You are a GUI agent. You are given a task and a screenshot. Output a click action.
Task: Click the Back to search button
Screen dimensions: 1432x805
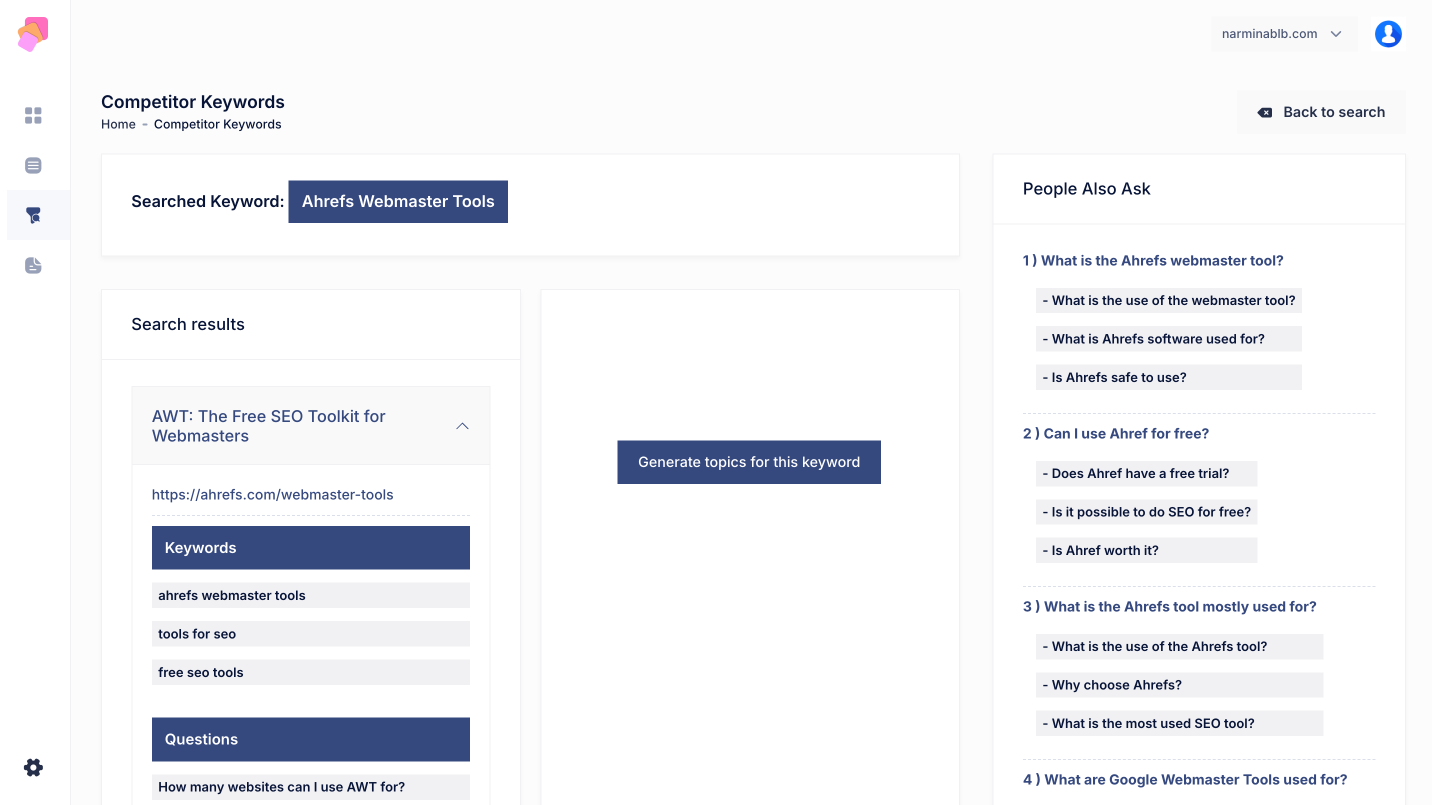(x=1321, y=112)
